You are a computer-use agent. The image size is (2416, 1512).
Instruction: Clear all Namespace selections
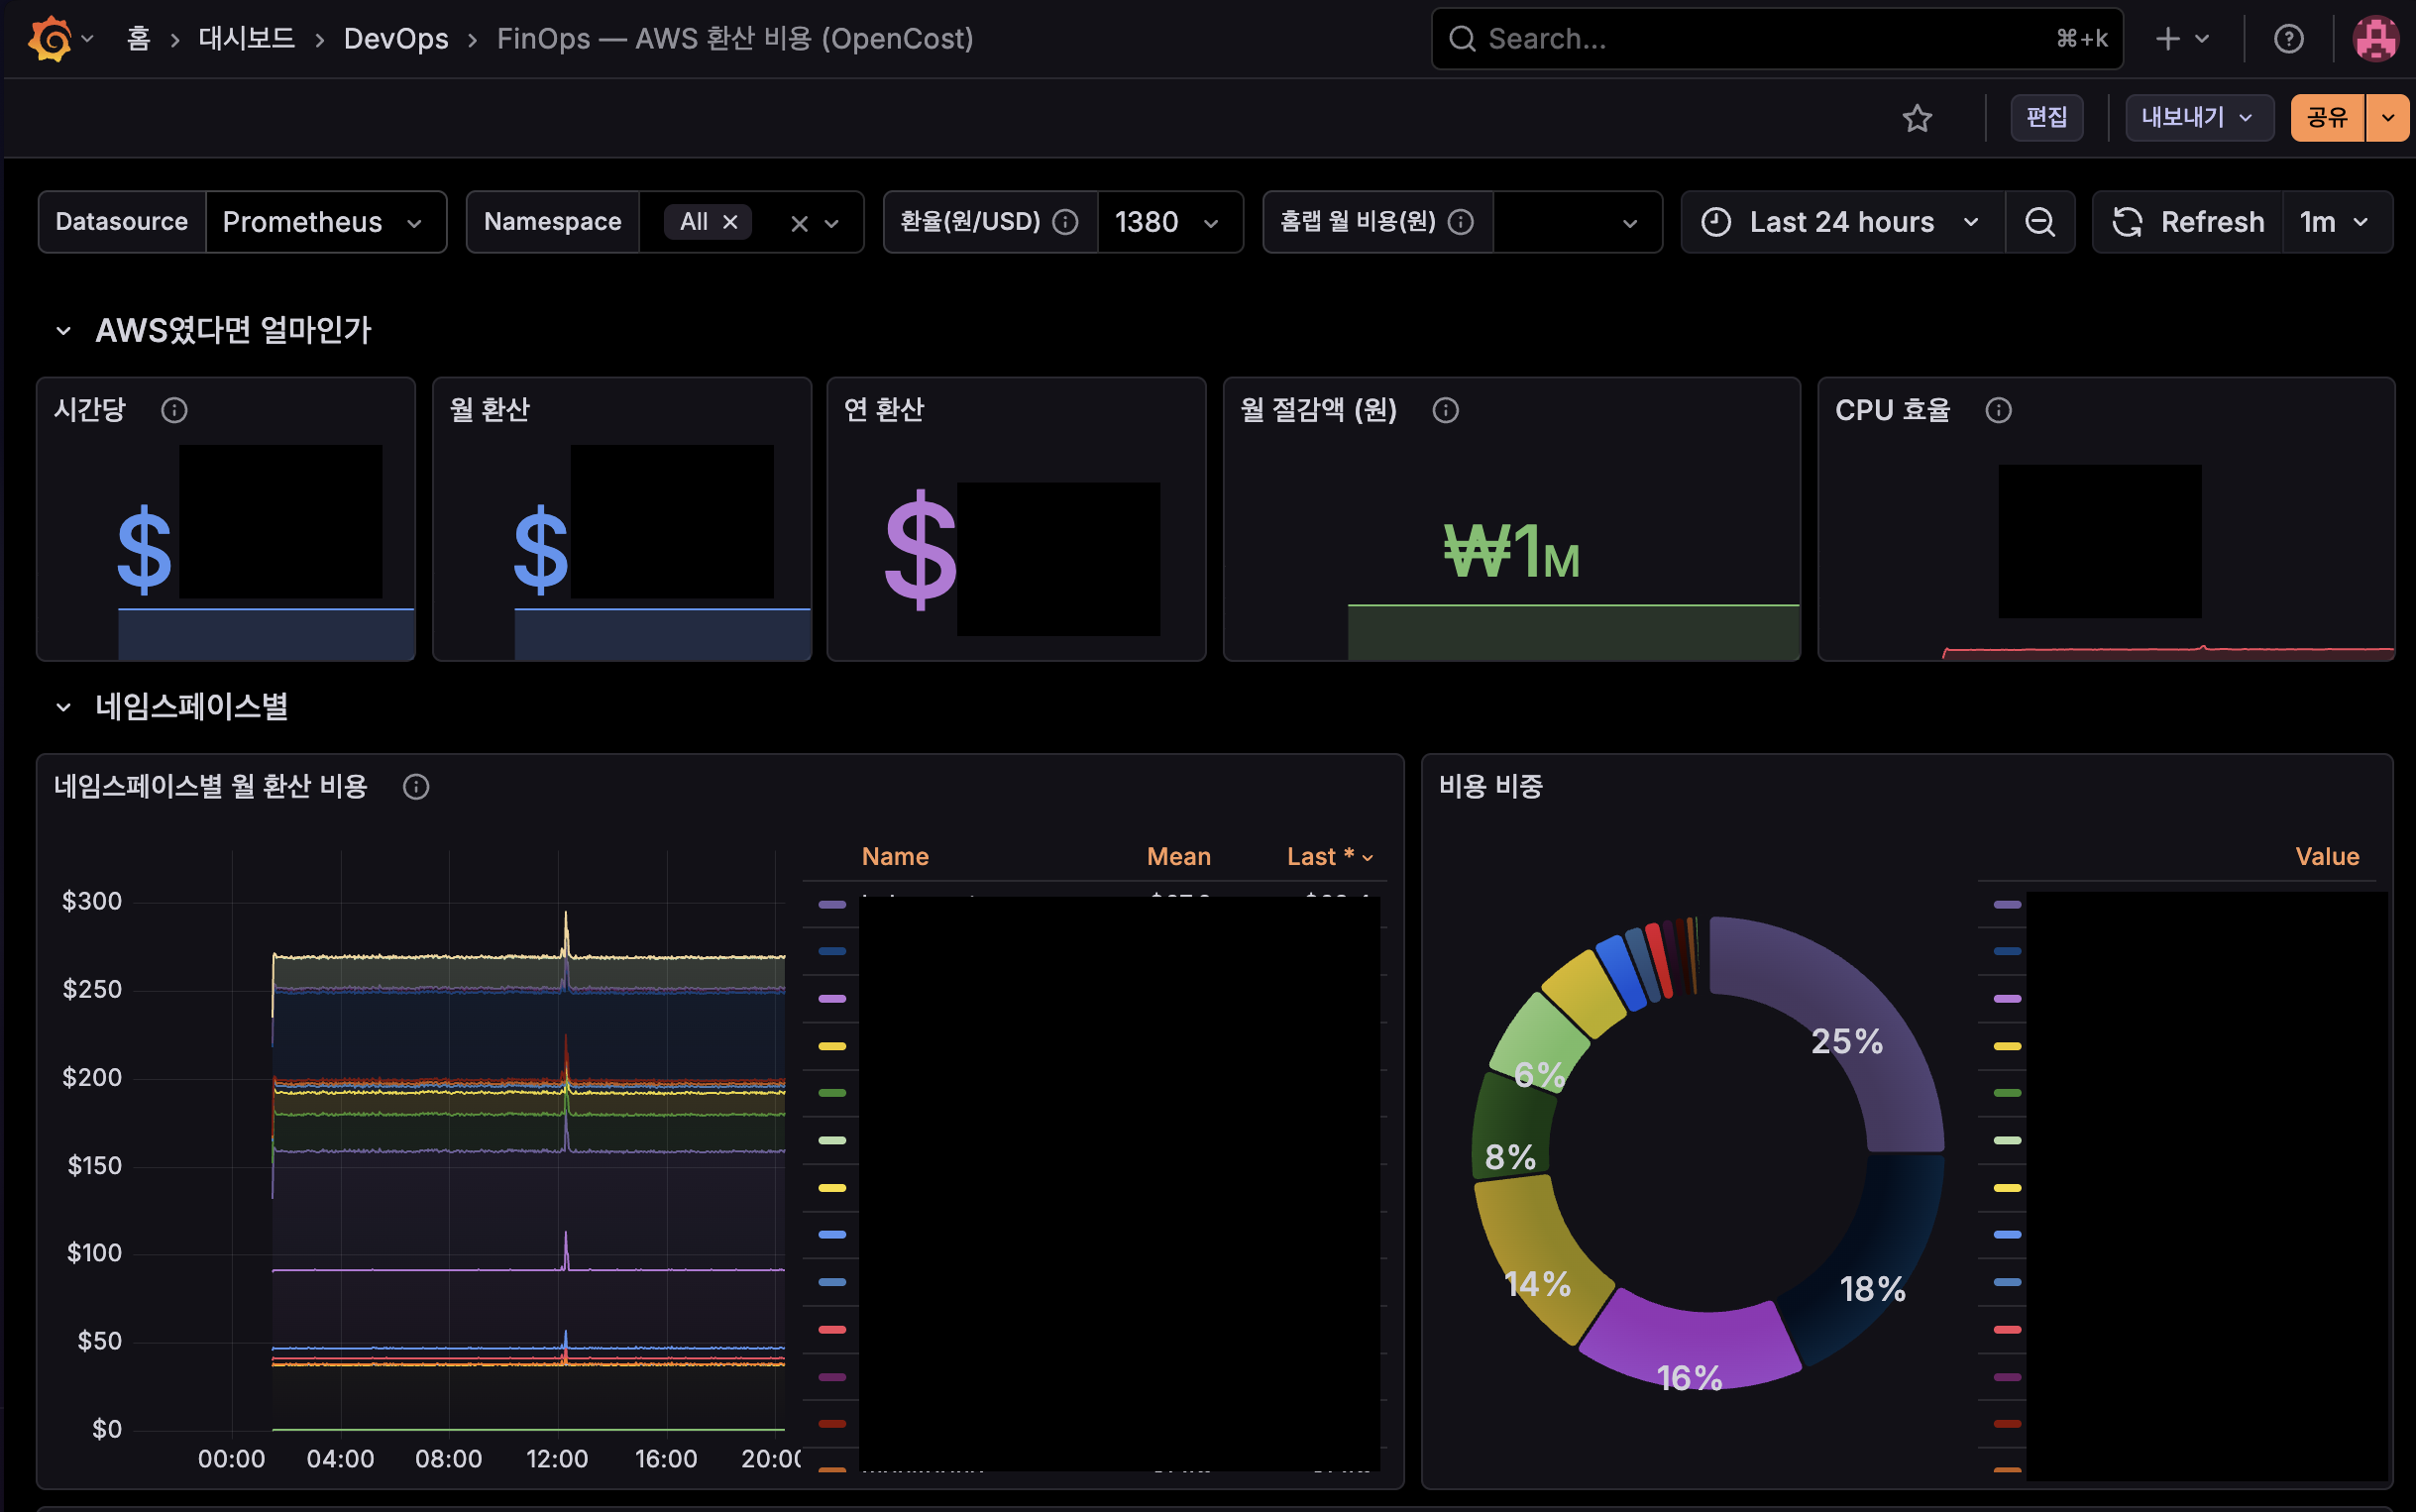[x=799, y=223]
